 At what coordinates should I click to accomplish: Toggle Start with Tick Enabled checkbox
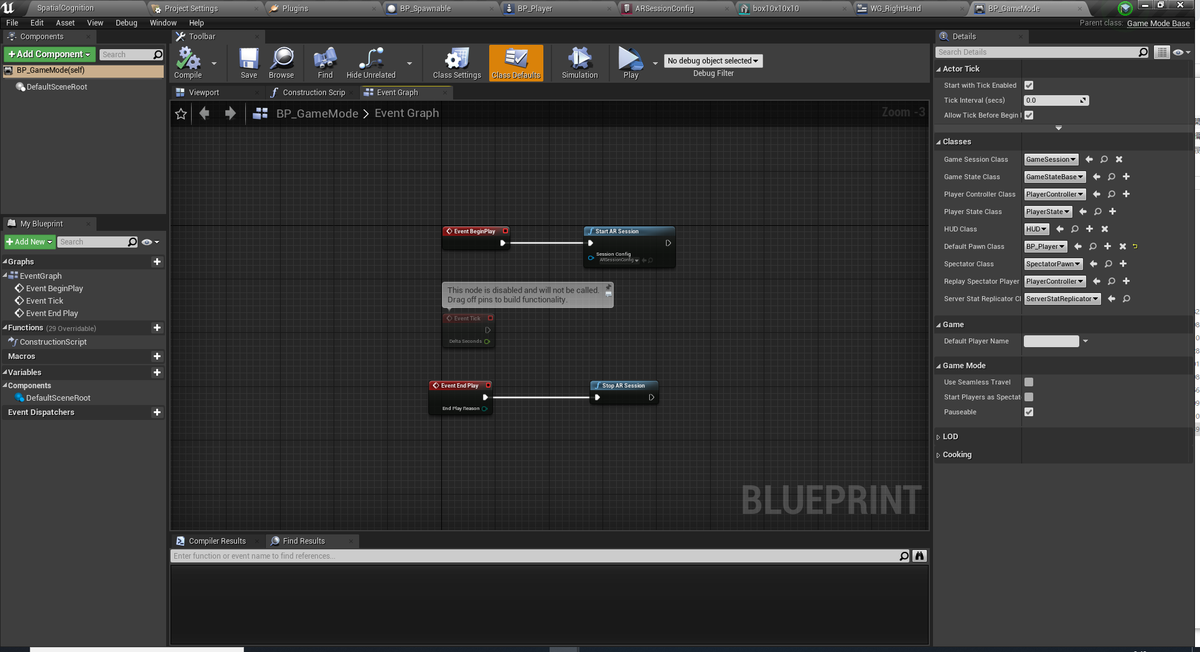tap(1029, 85)
